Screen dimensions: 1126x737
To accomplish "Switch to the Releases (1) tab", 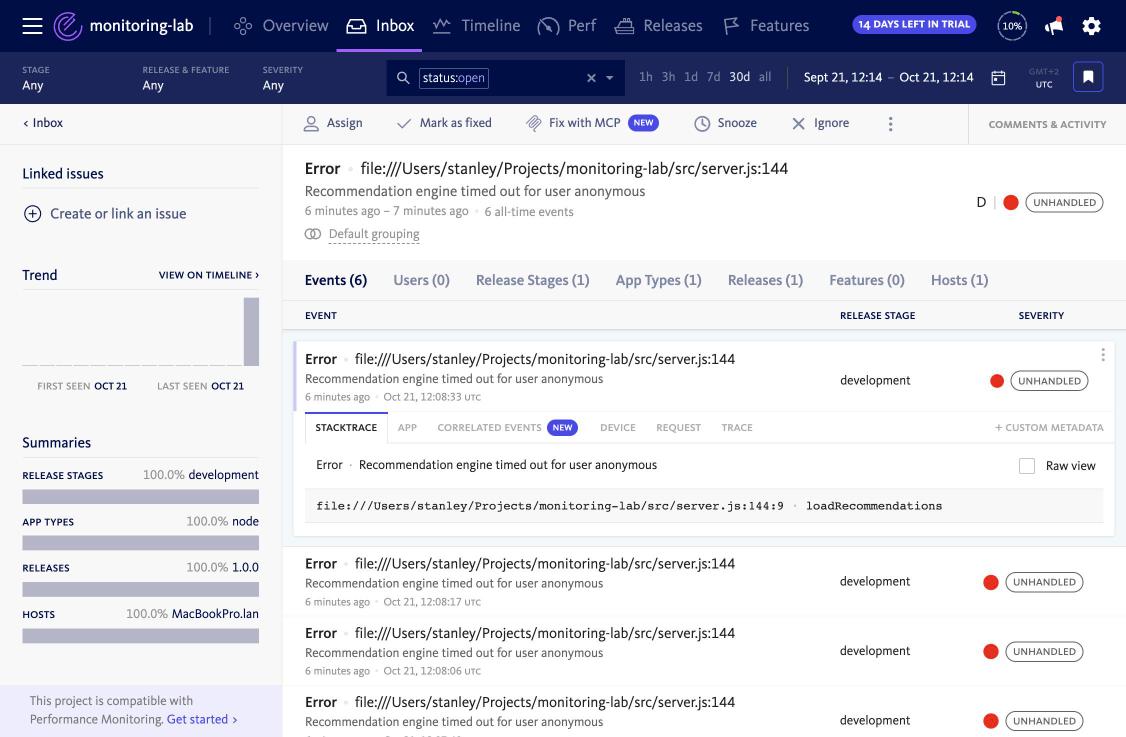I will coord(766,280).
